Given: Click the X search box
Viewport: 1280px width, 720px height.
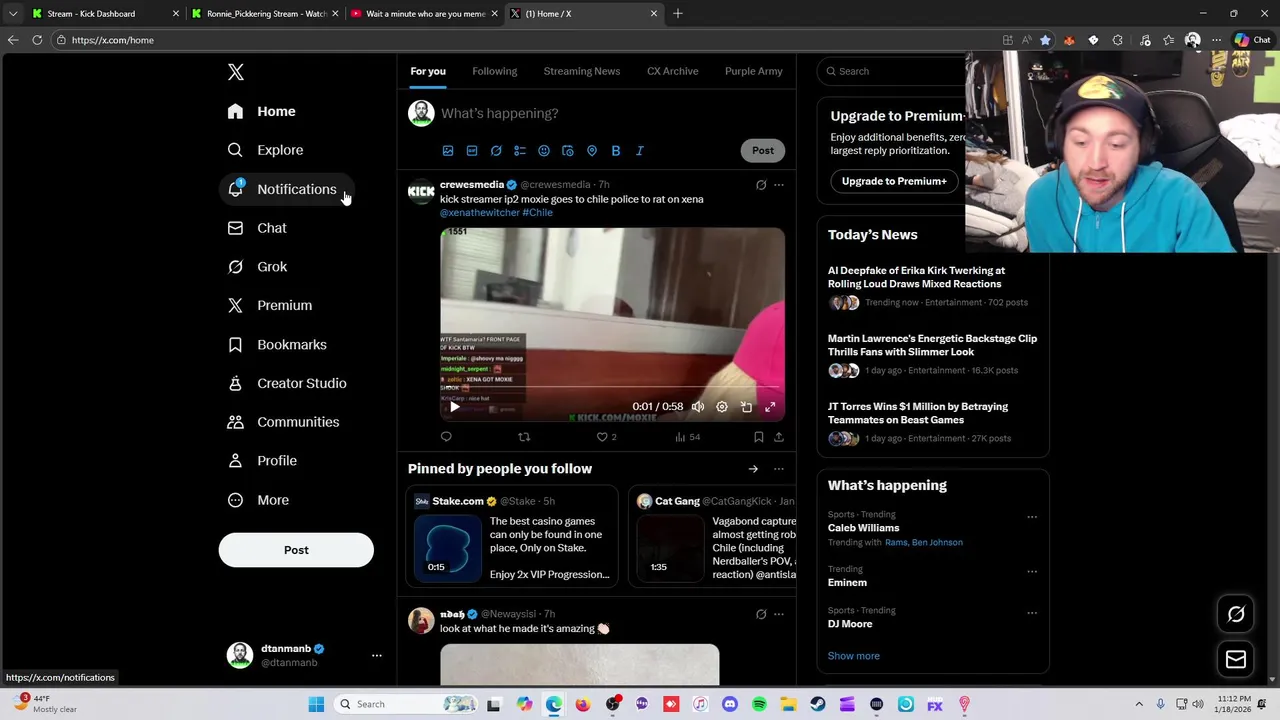Looking at the screenshot, I should pyautogui.click(x=890, y=71).
